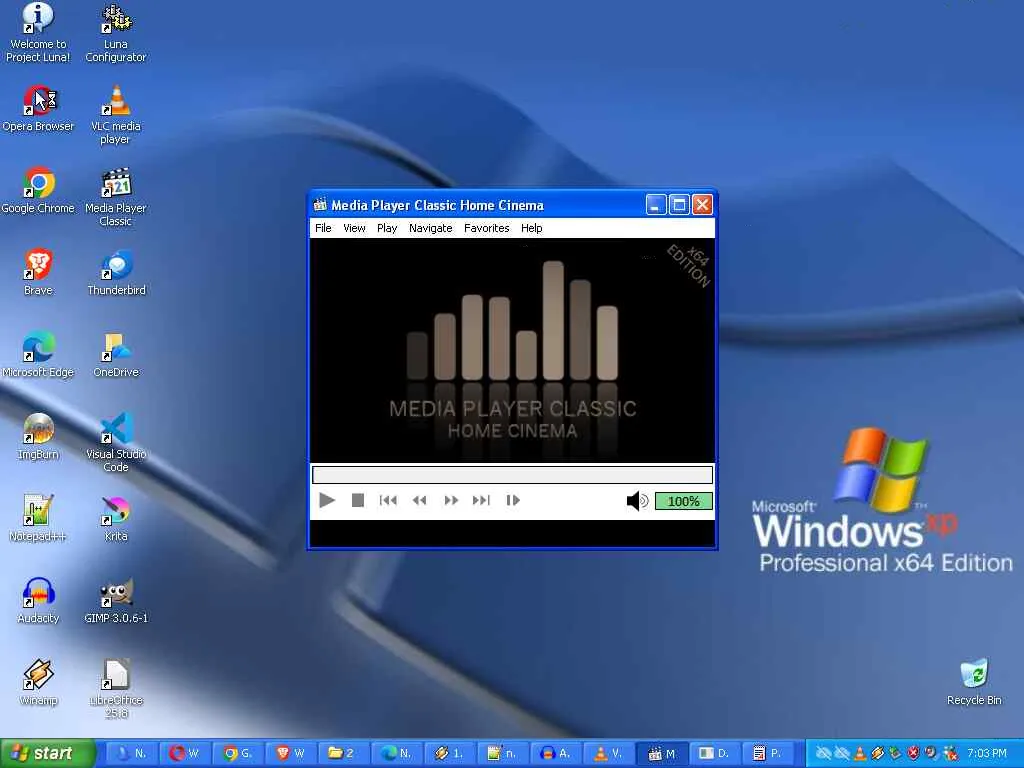The image size is (1024, 768).
Task: Switch to folder group taskbar button
Action: point(344,754)
